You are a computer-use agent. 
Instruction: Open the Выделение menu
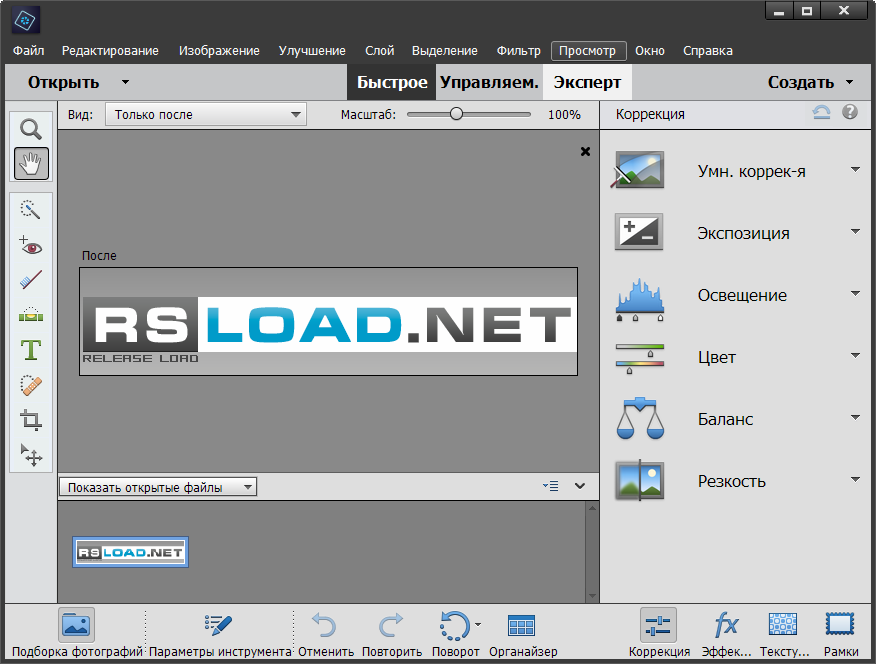[x=445, y=51]
